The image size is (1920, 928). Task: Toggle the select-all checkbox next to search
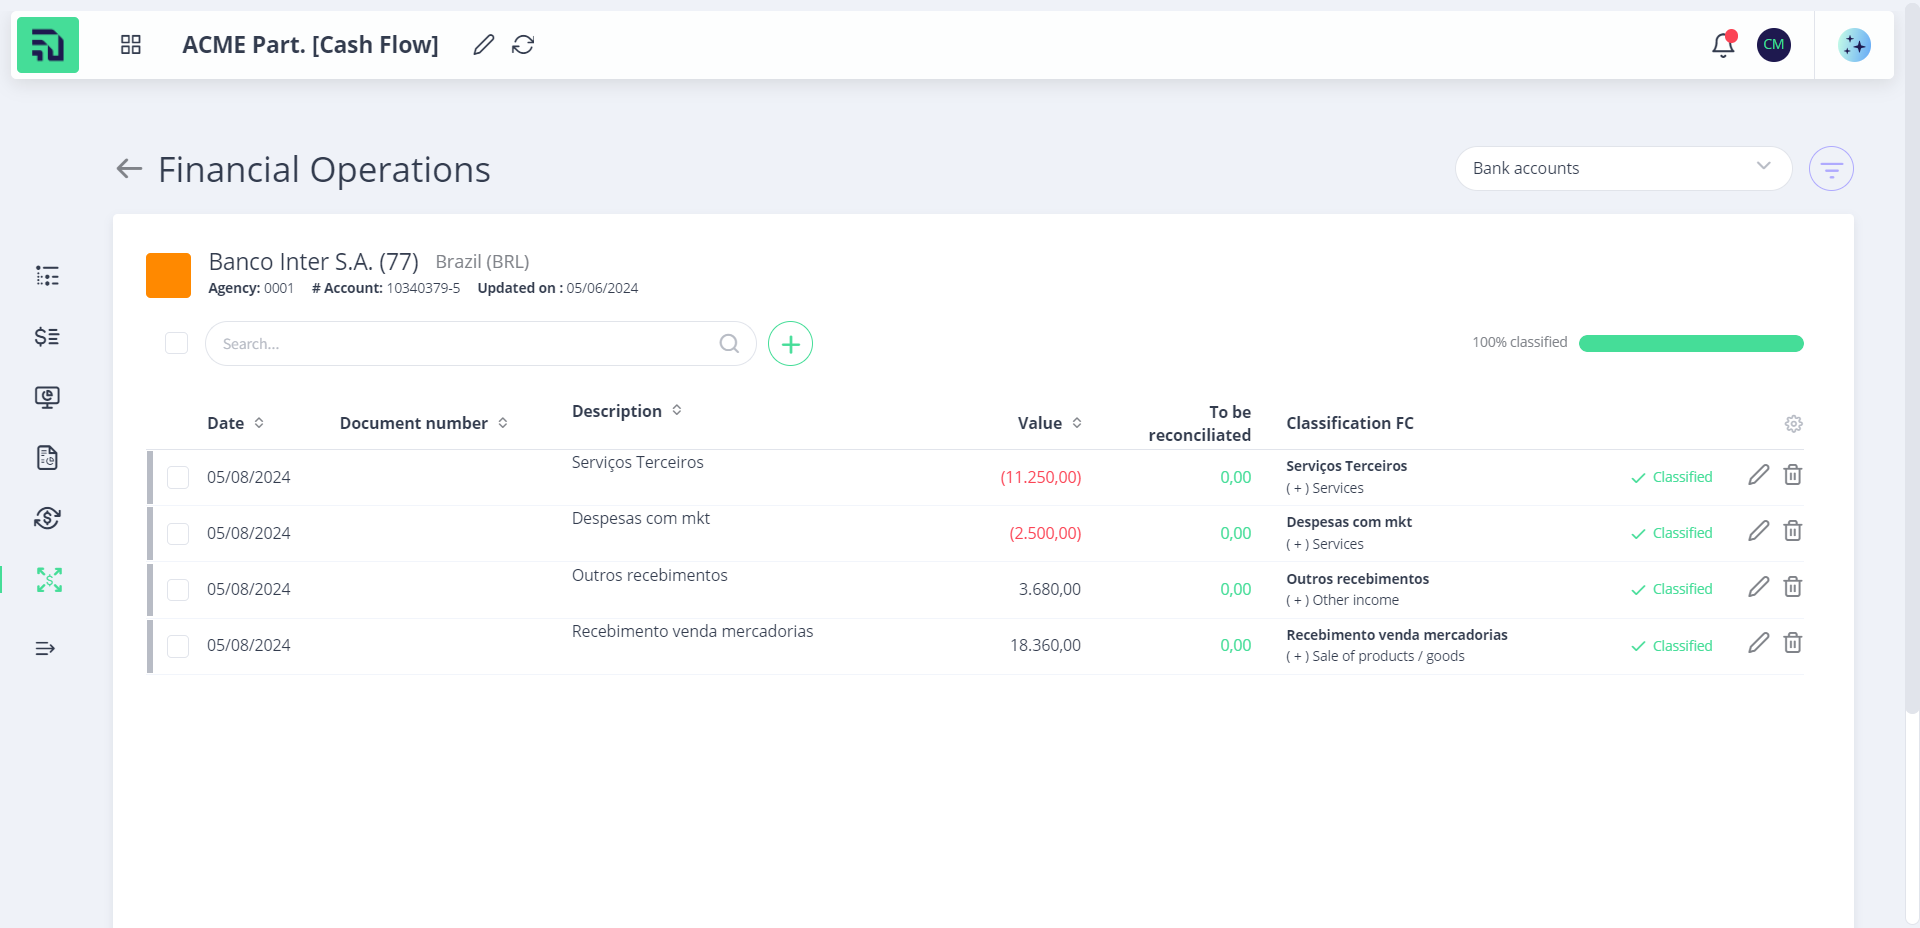click(177, 344)
